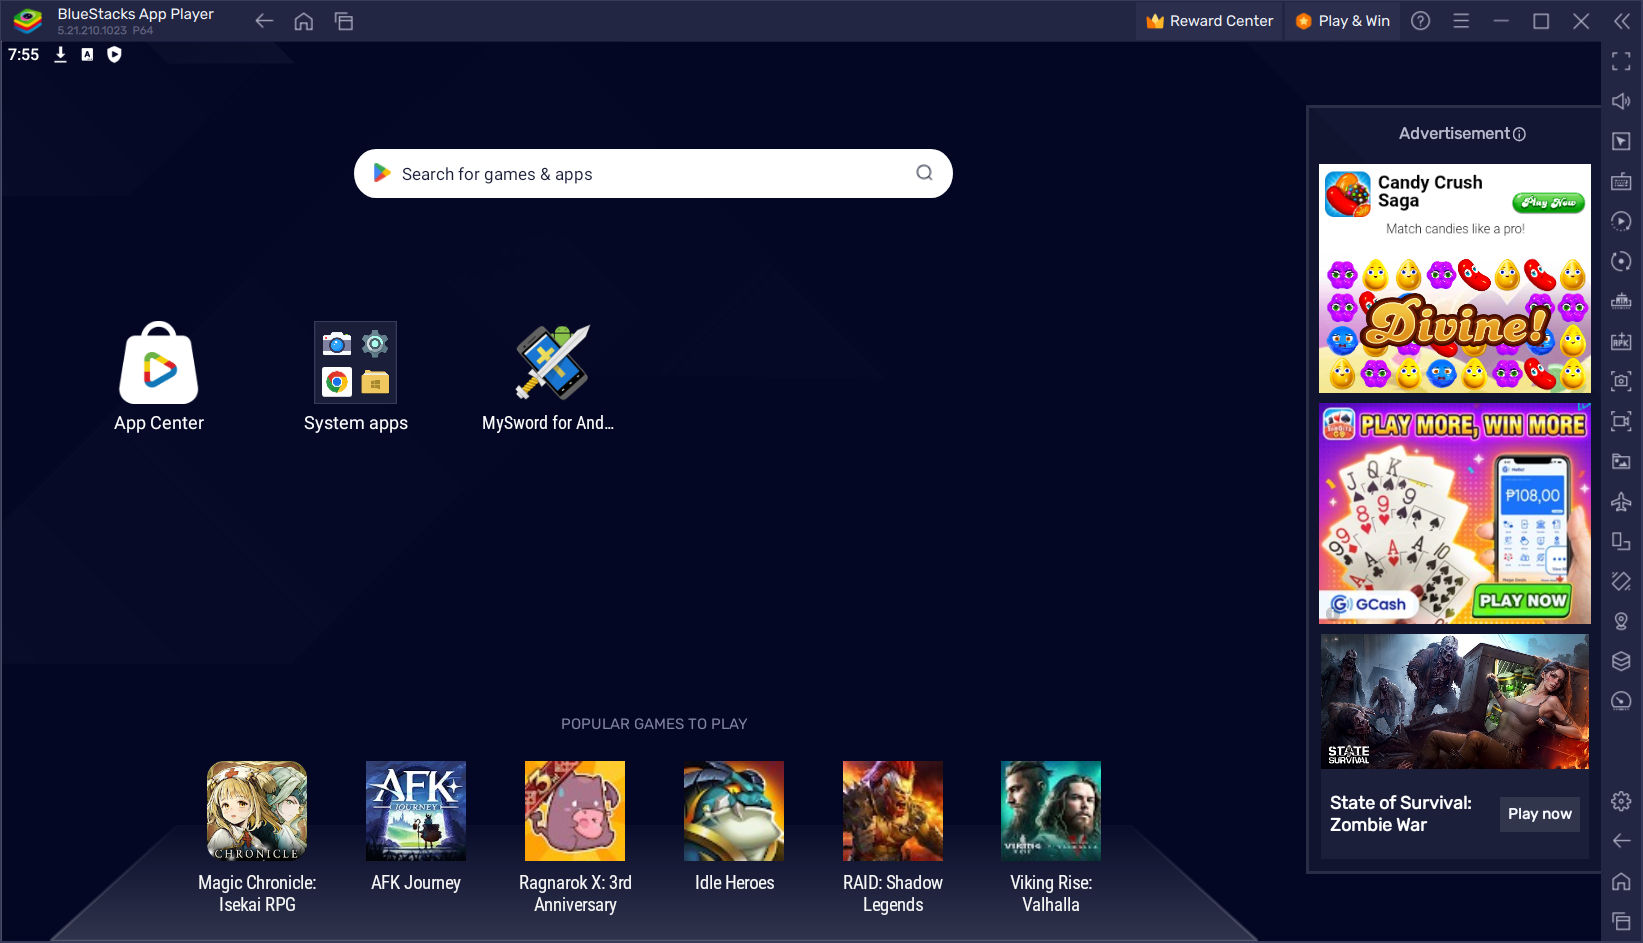Start screen recording with the video icon
The image size is (1643, 943).
click(1621, 421)
